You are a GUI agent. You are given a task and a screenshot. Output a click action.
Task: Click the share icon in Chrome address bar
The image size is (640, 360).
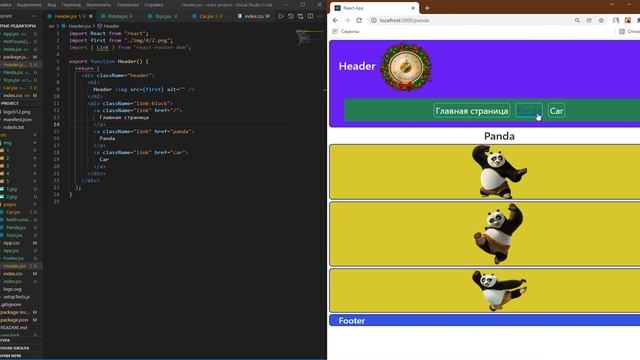(x=589, y=20)
